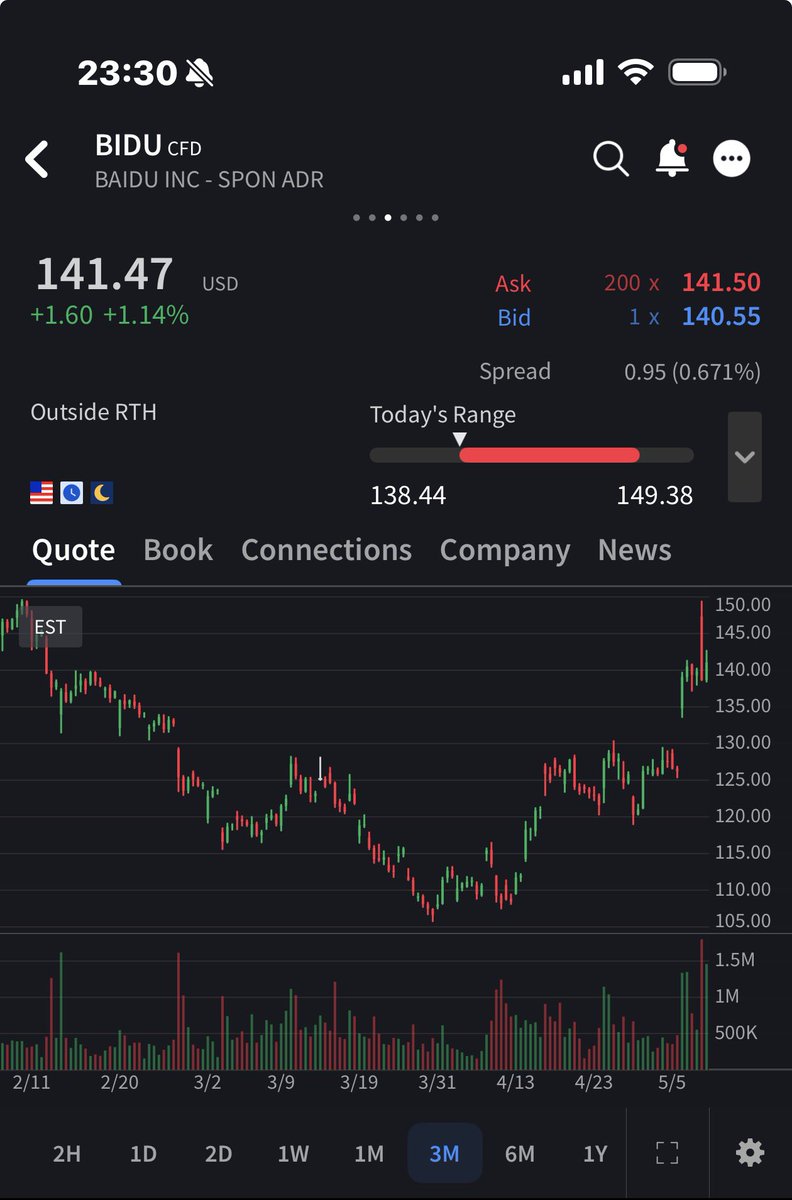
Task: Tap the range high 149.38
Action: pos(655,495)
